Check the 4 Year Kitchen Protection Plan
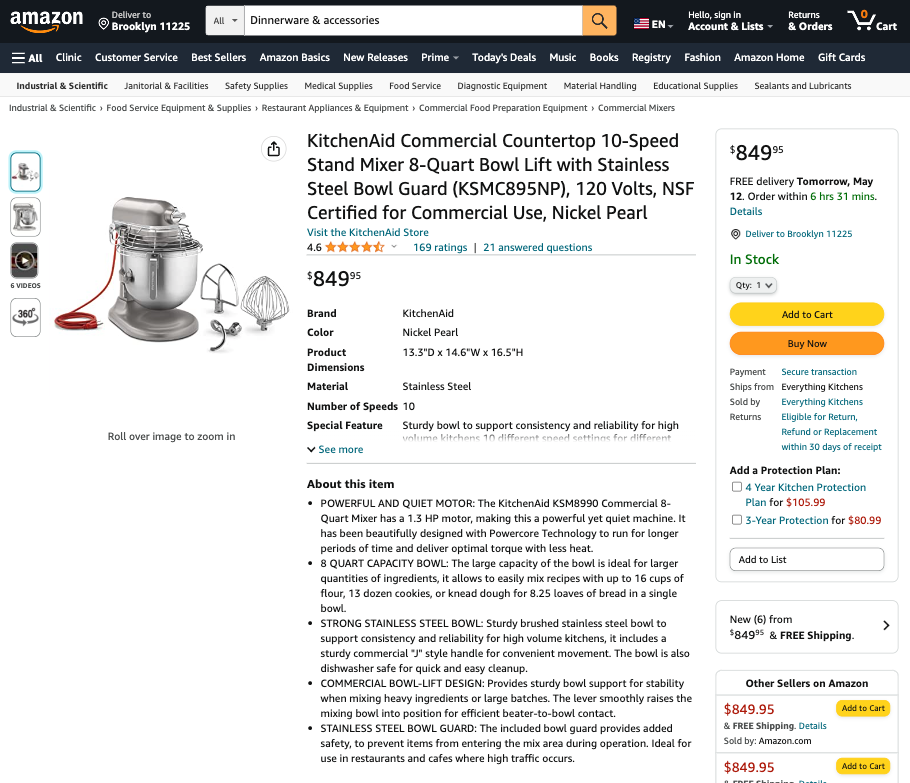This screenshot has height=783, width=910. pyautogui.click(x=736, y=487)
